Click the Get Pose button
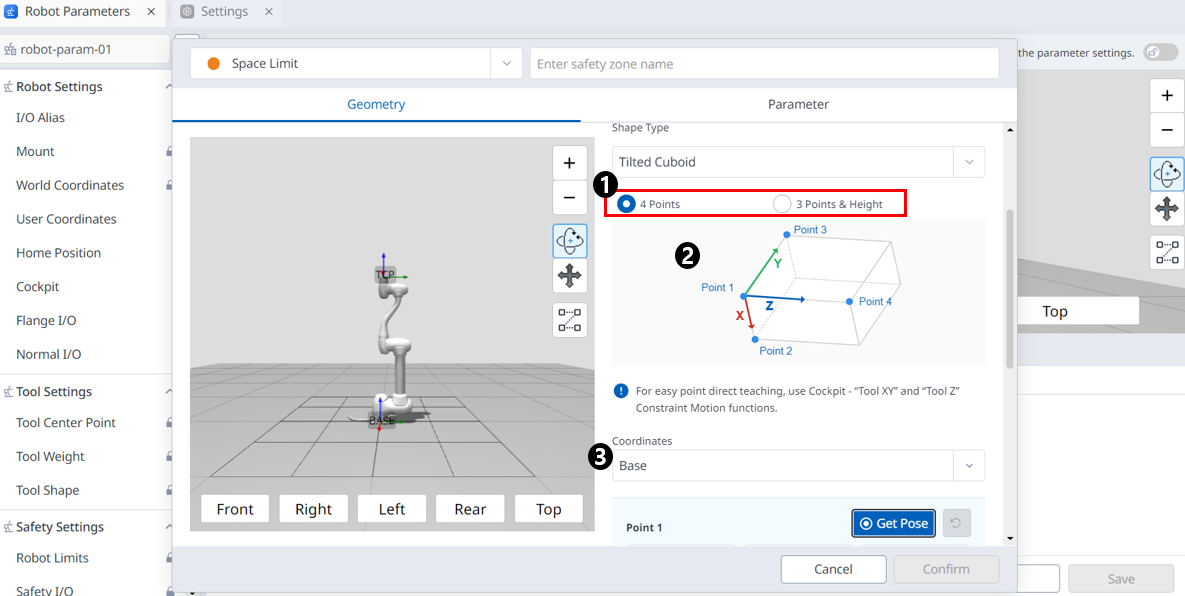This screenshot has width=1185, height=596. pyautogui.click(x=893, y=523)
